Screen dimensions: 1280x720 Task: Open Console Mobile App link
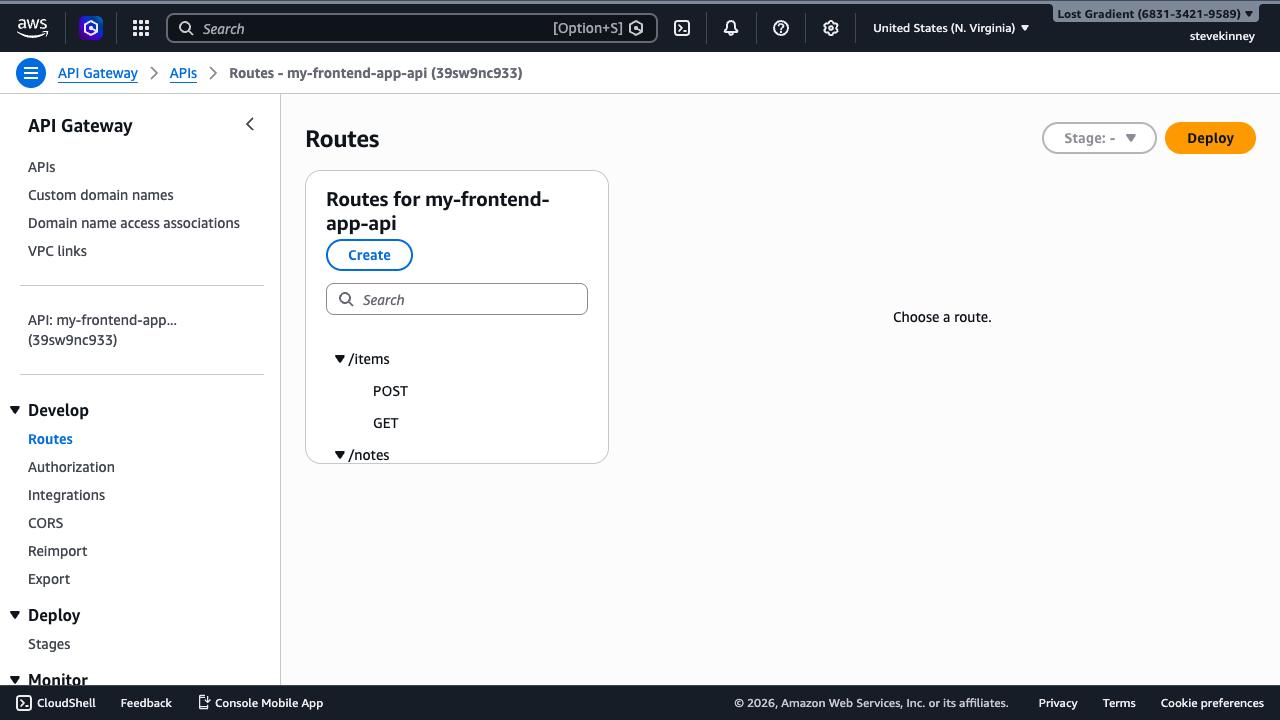coord(261,703)
